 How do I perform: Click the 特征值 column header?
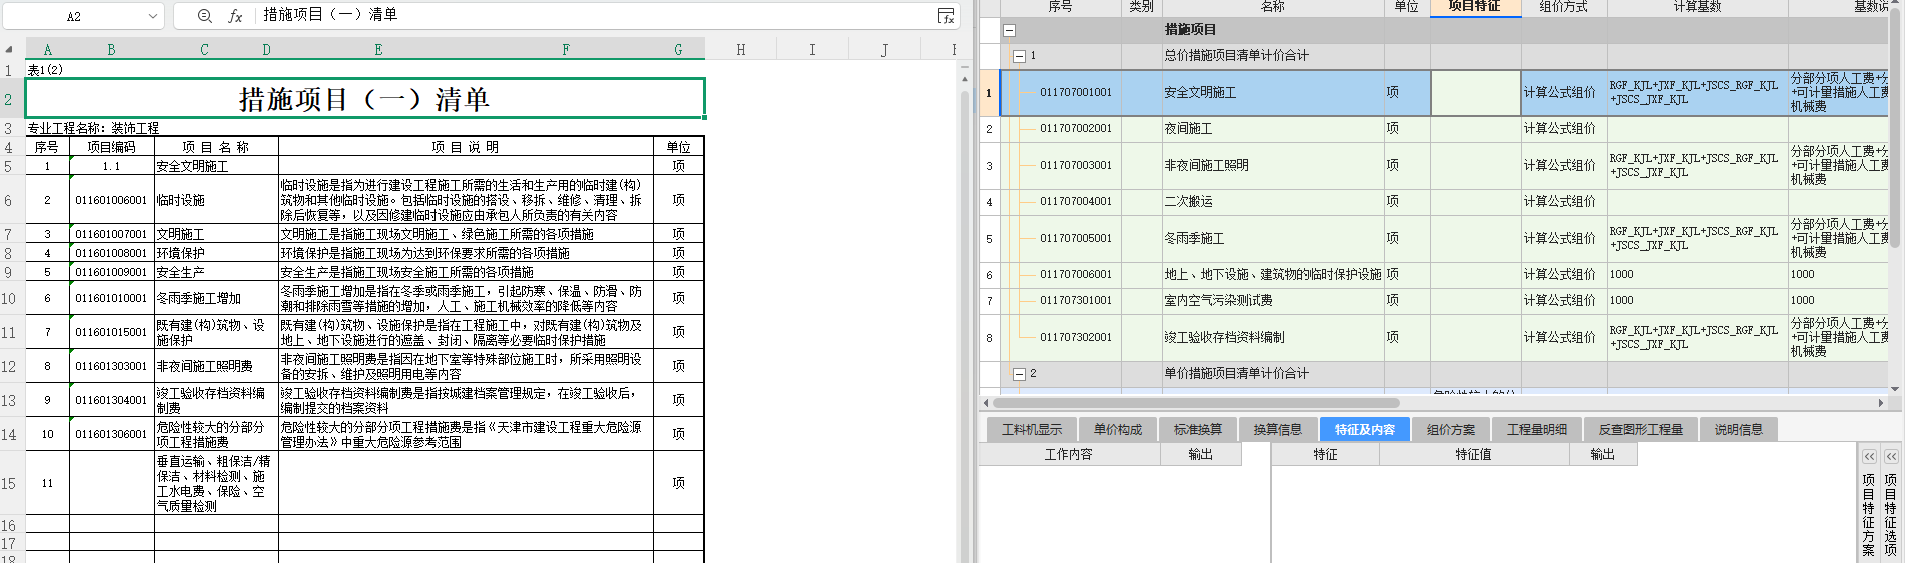coord(1473,454)
